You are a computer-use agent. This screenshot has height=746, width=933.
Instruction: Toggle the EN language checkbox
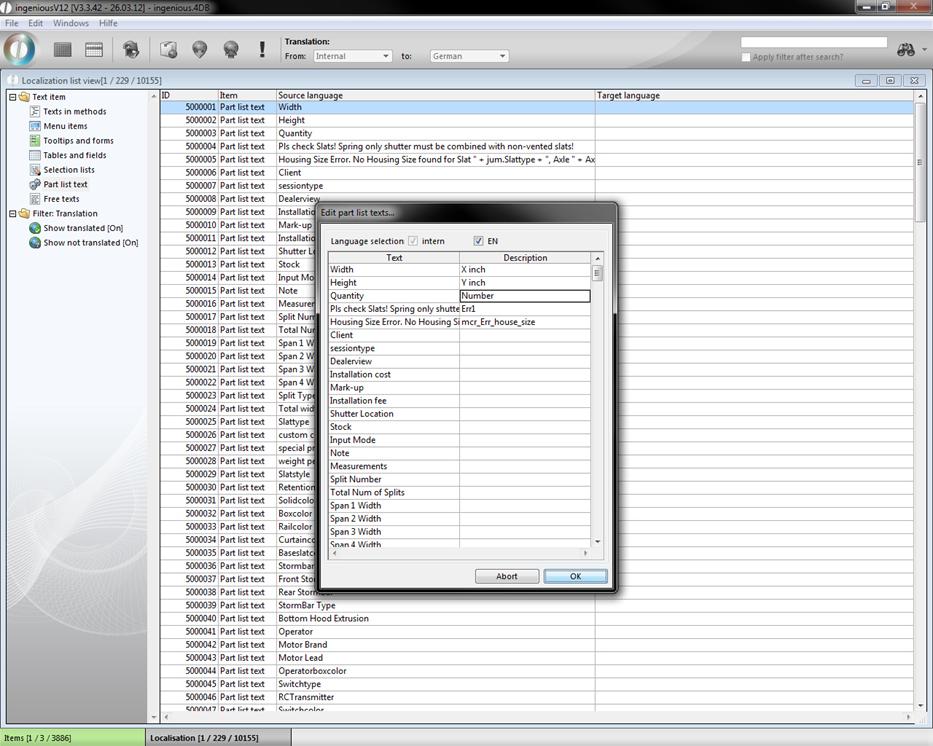coord(479,241)
